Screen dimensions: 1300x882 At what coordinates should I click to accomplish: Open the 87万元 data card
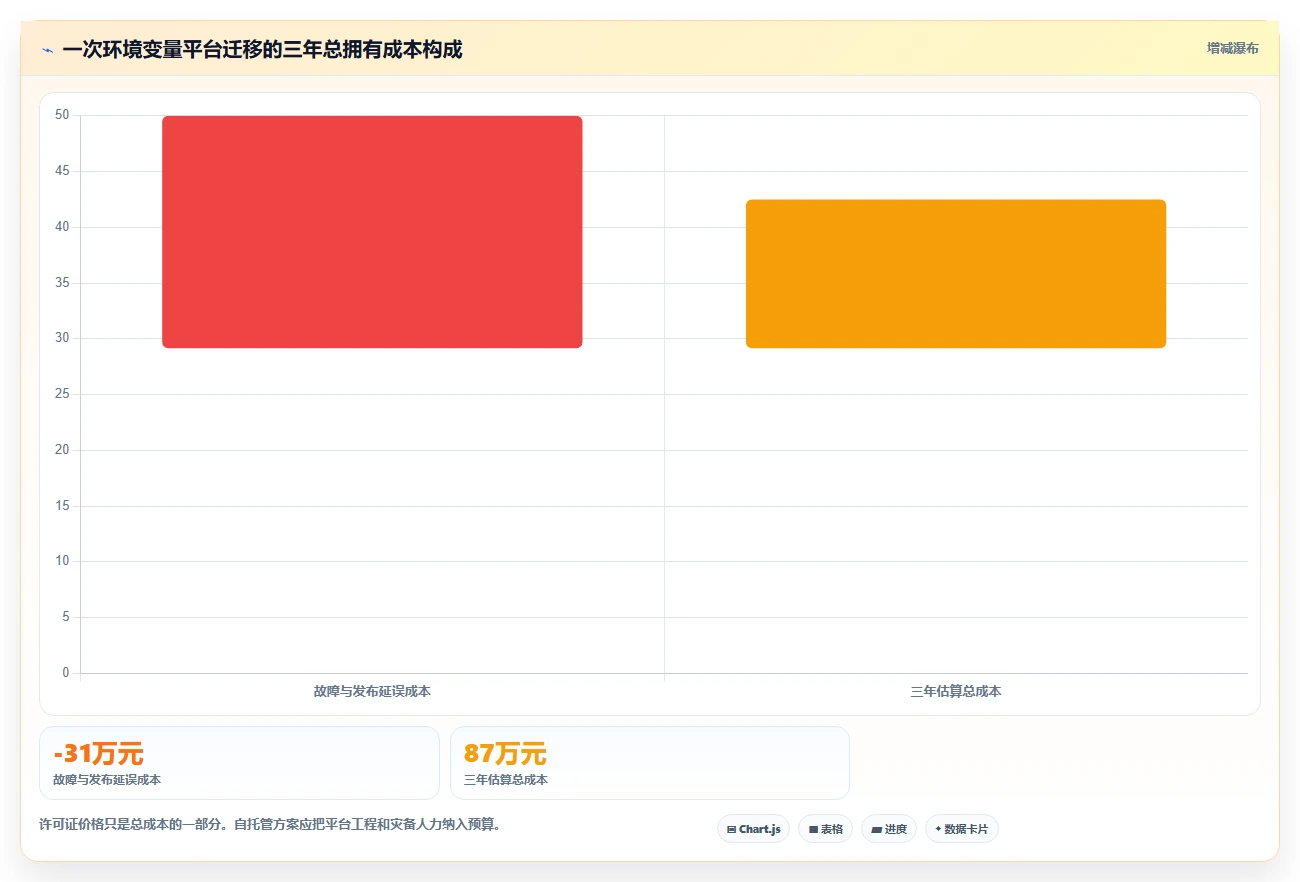pyautogui.click(x=650, y=763)
